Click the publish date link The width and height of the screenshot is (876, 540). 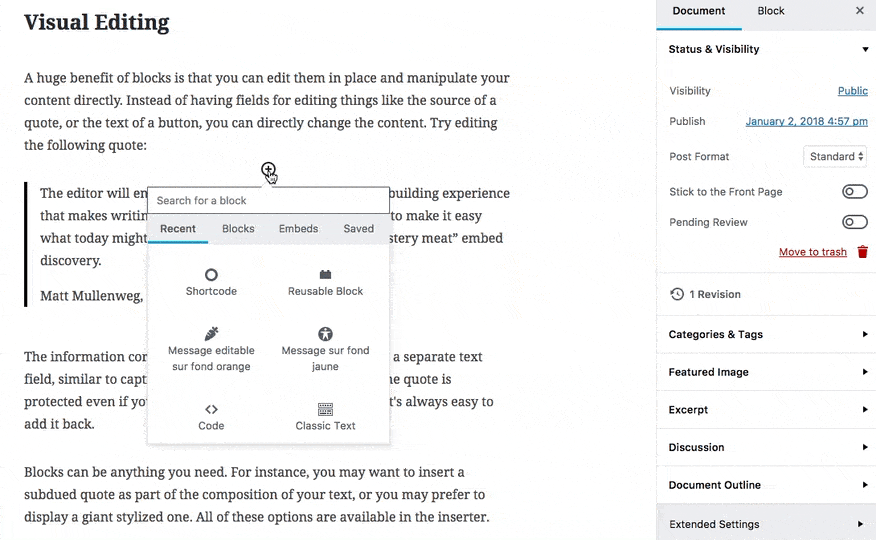pyautogui.click(x=806, y=121)
